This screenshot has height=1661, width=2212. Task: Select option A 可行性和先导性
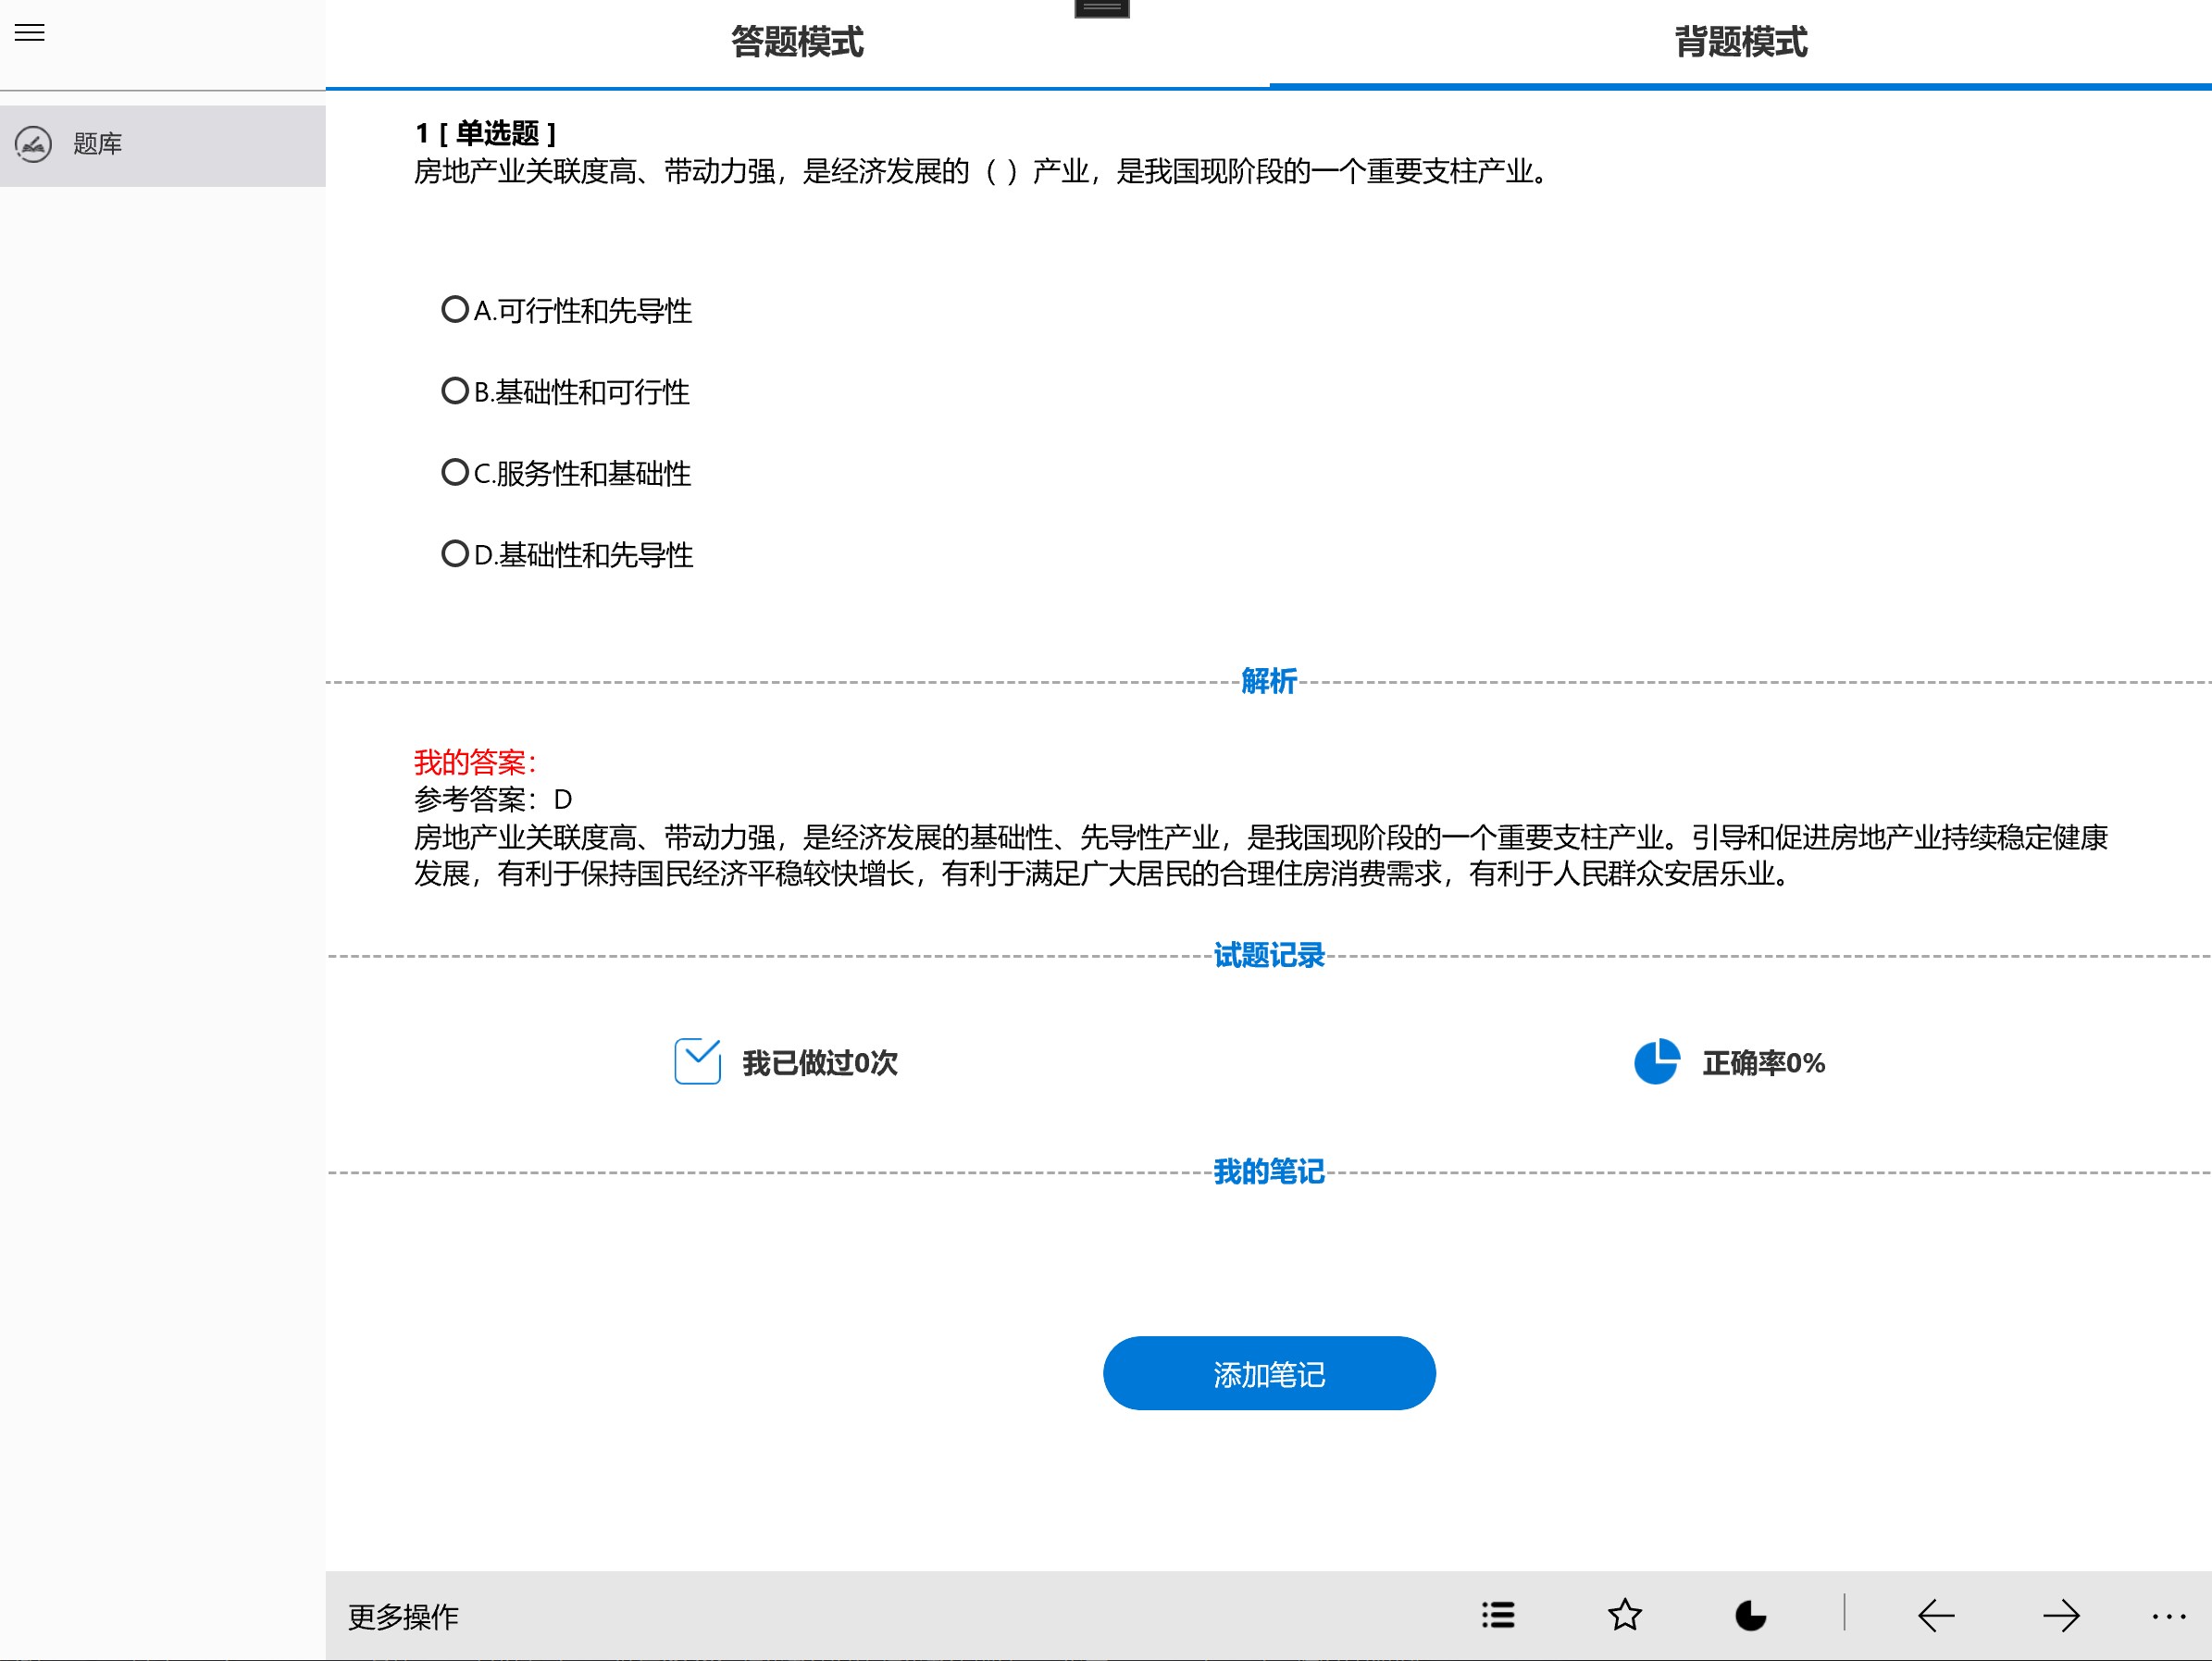coord(455,309)
